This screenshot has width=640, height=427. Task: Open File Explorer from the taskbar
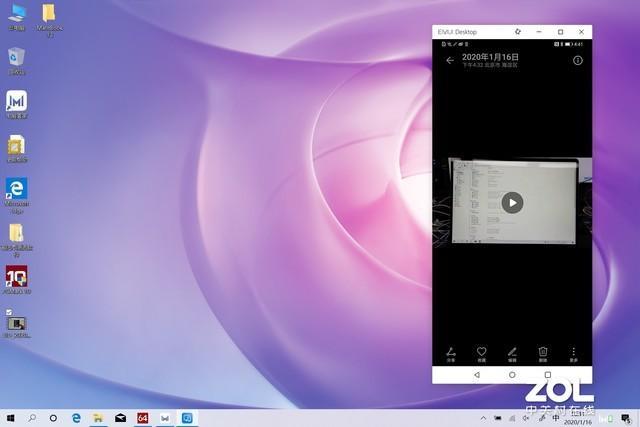[x=98, y=417]
